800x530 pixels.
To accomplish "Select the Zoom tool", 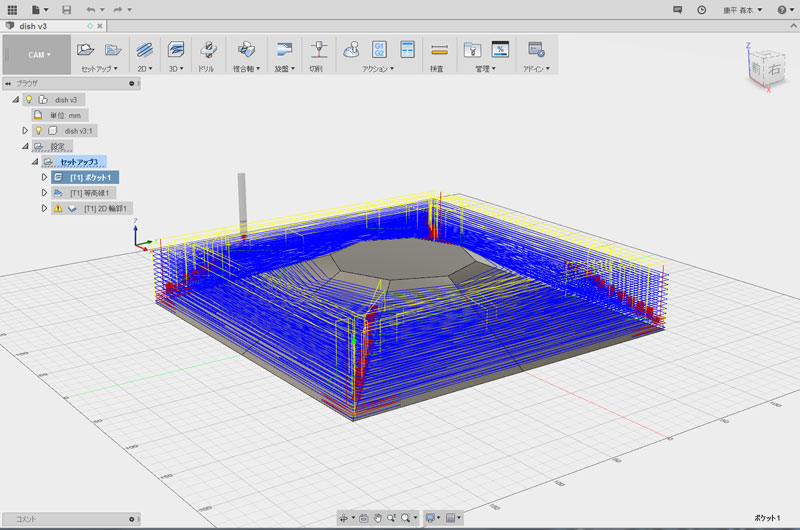I will (x=391, y=518).
